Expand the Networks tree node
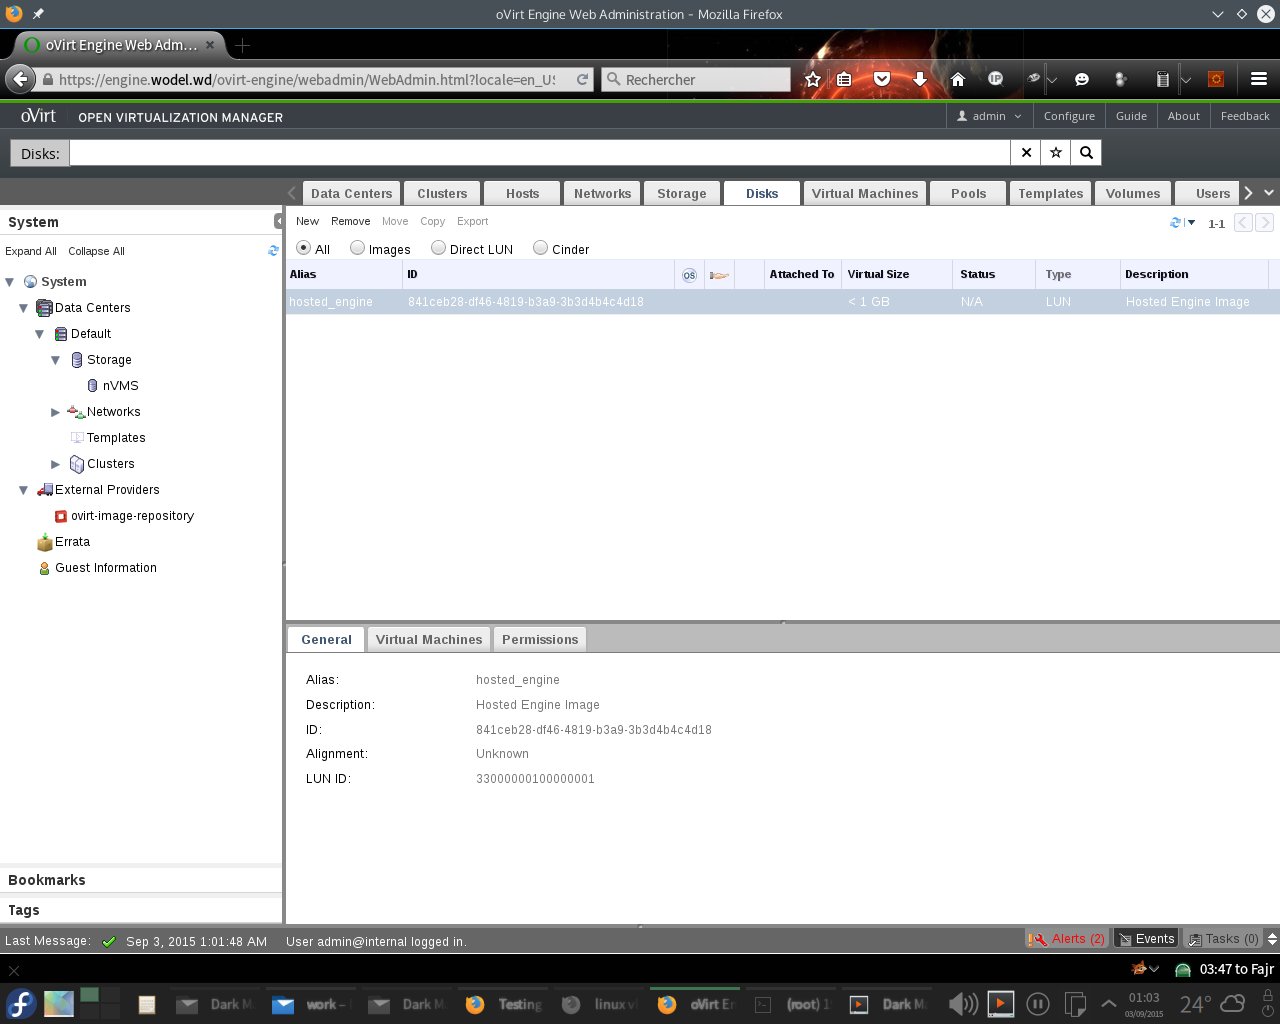 56,412
